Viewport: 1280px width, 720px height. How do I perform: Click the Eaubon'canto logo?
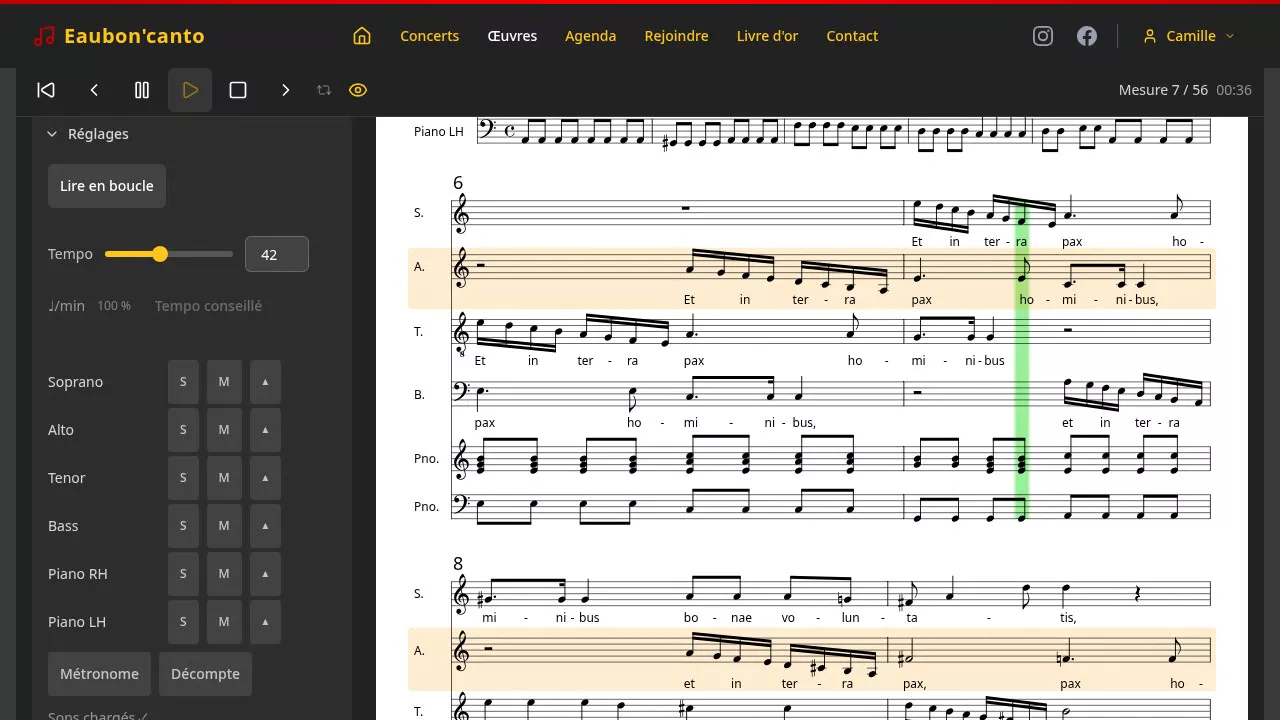click(118, 36)
